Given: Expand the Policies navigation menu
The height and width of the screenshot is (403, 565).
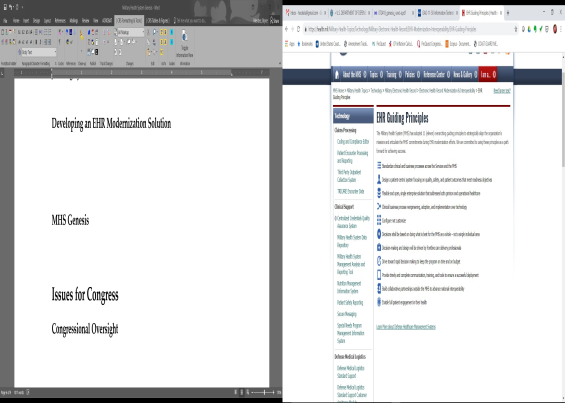Looking at the screenshot, I should tap(412, 75).
